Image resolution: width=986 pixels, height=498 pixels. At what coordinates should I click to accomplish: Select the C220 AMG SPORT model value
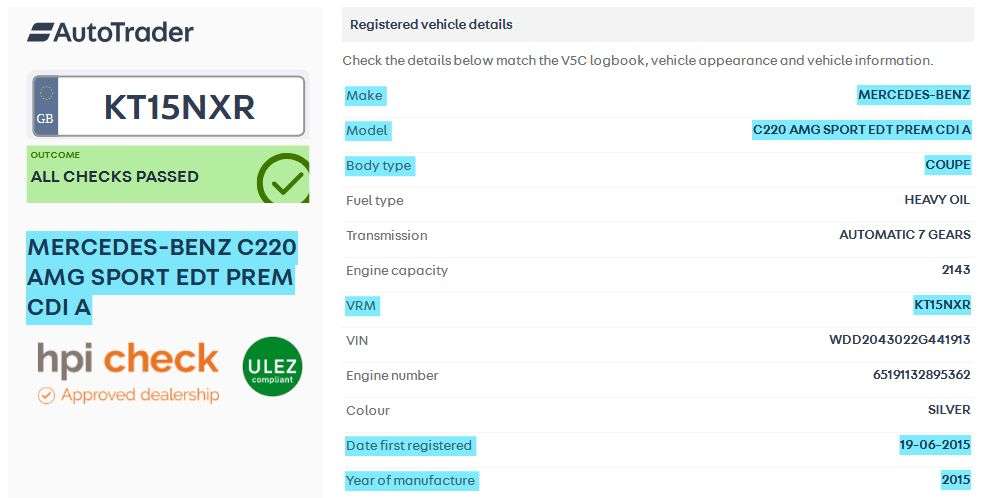[861, 130]
